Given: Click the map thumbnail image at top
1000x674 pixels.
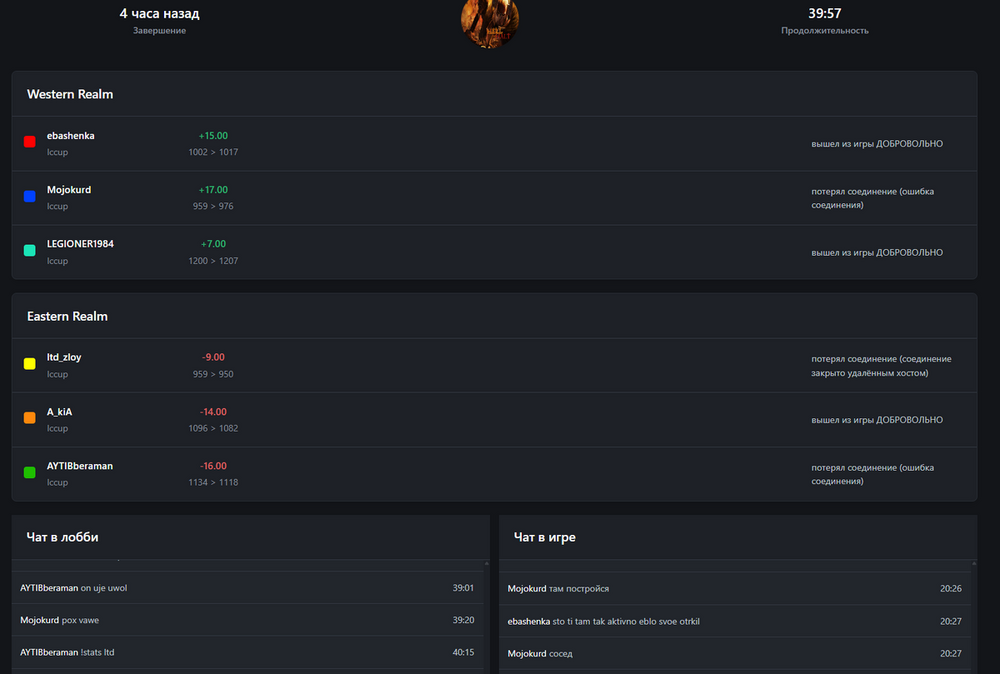Looking at the screenshot, I should click(489, 22).
